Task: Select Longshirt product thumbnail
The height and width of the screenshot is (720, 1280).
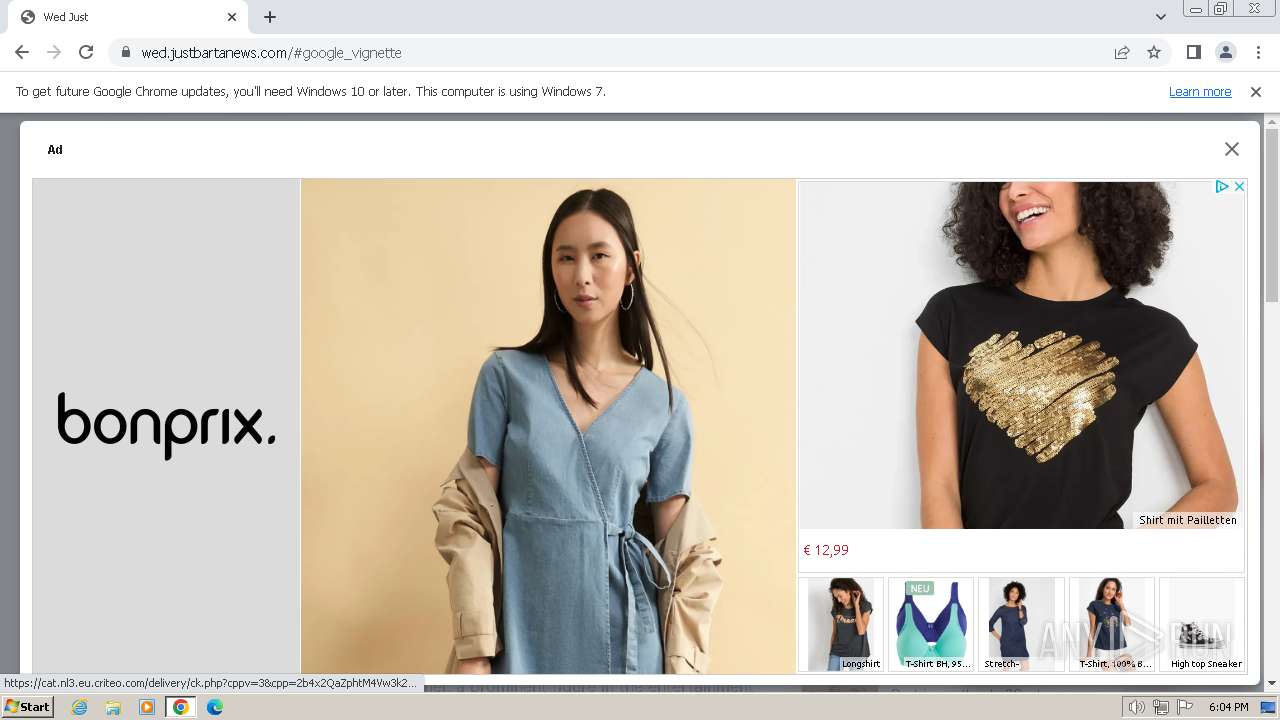Action: pyautogui.click(x=841, y=624)
